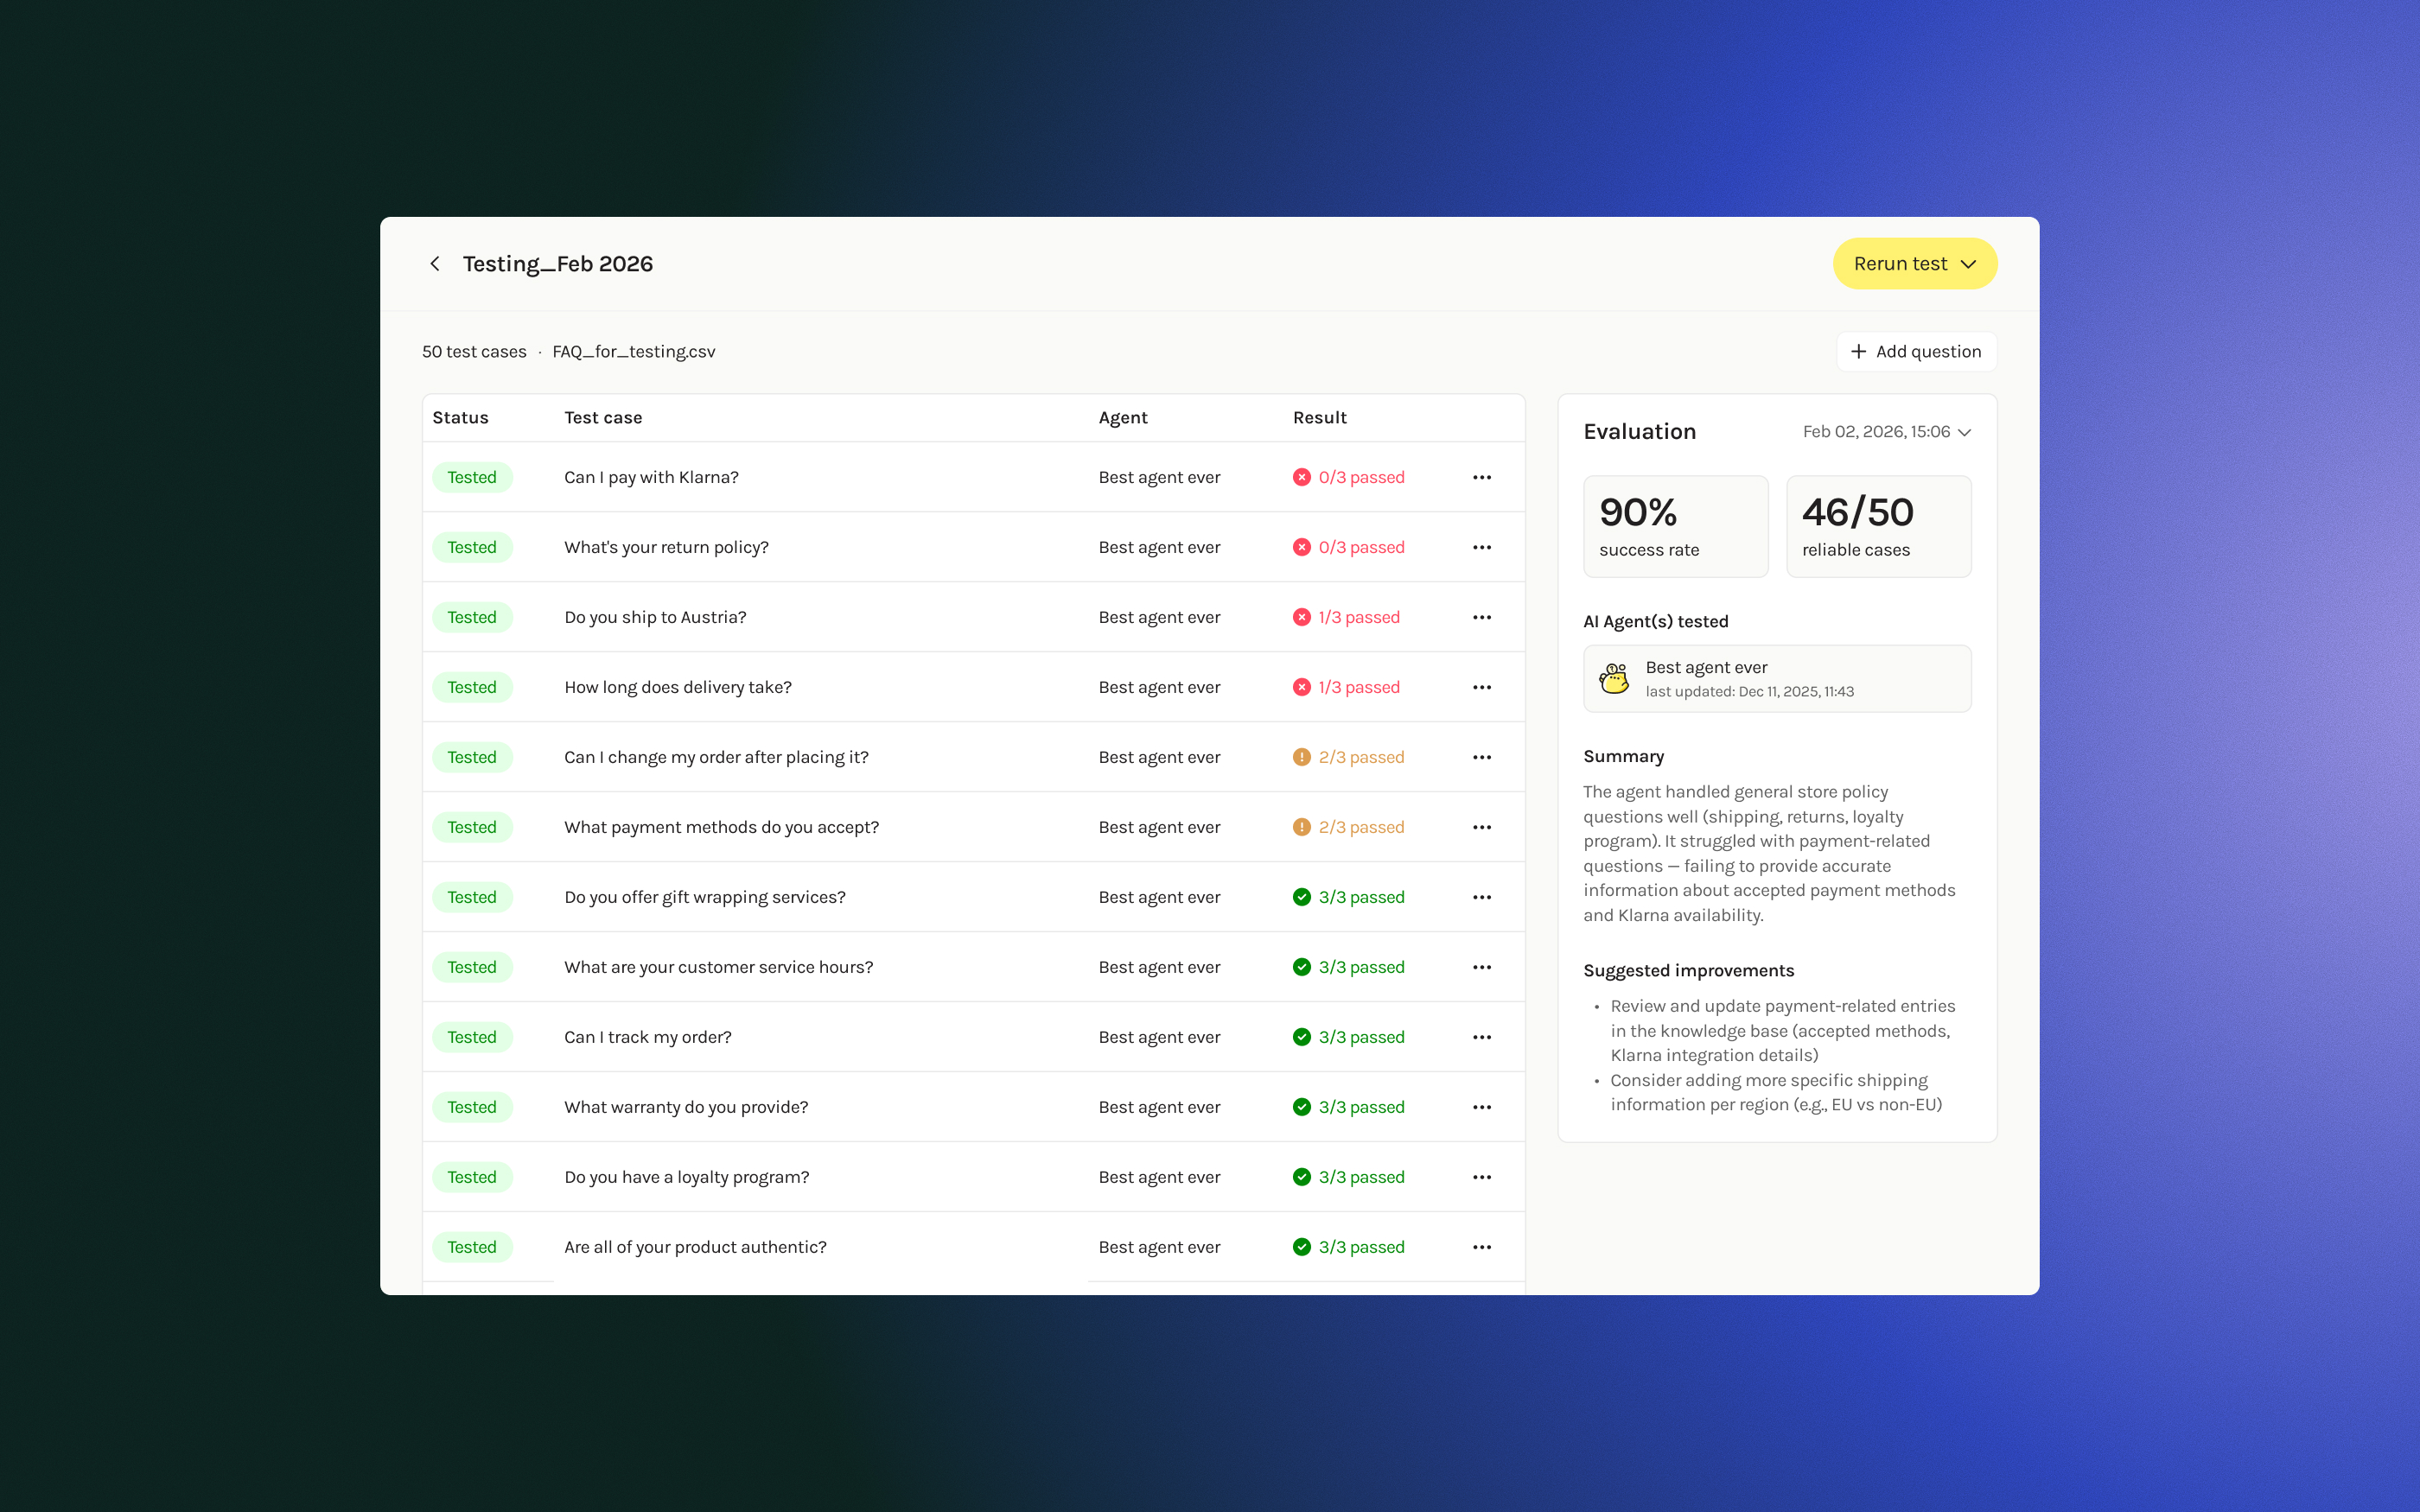
Task: Open three-dot menu for return policy row
Action: click(x=1481, y=547)
